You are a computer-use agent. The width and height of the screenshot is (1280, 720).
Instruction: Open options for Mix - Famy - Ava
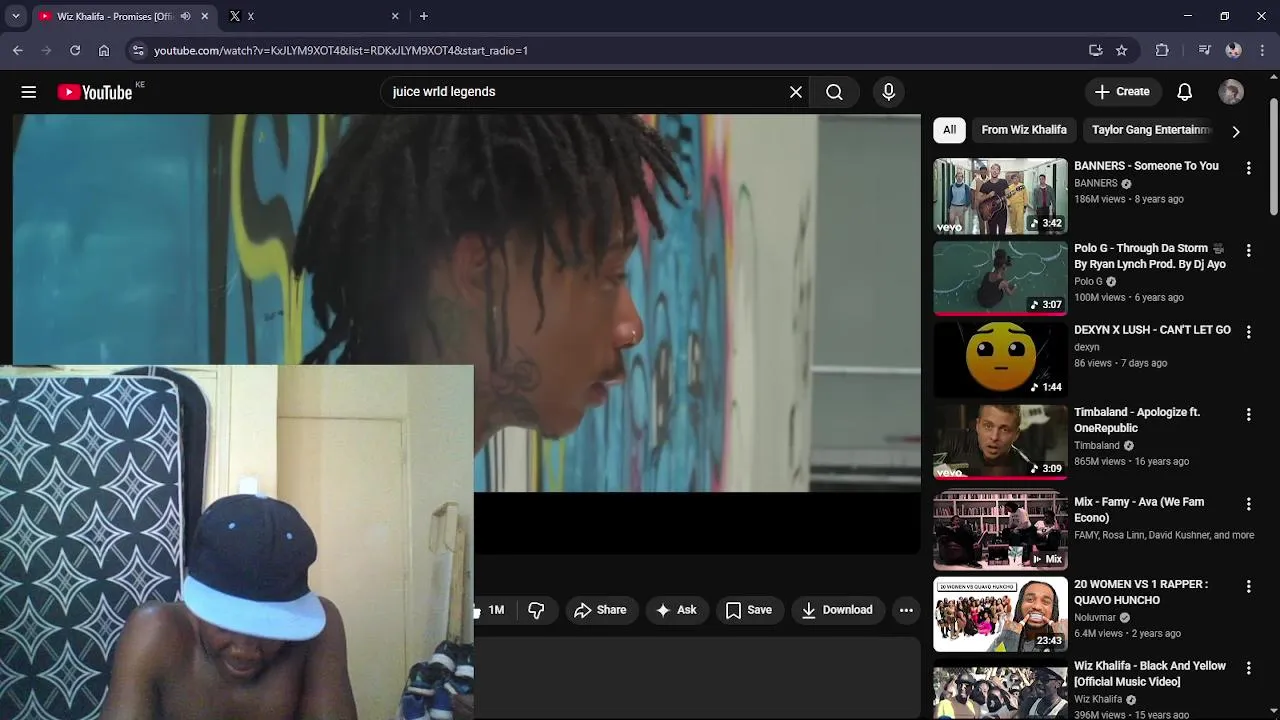pyautogui.click(x=1248, y=504)
